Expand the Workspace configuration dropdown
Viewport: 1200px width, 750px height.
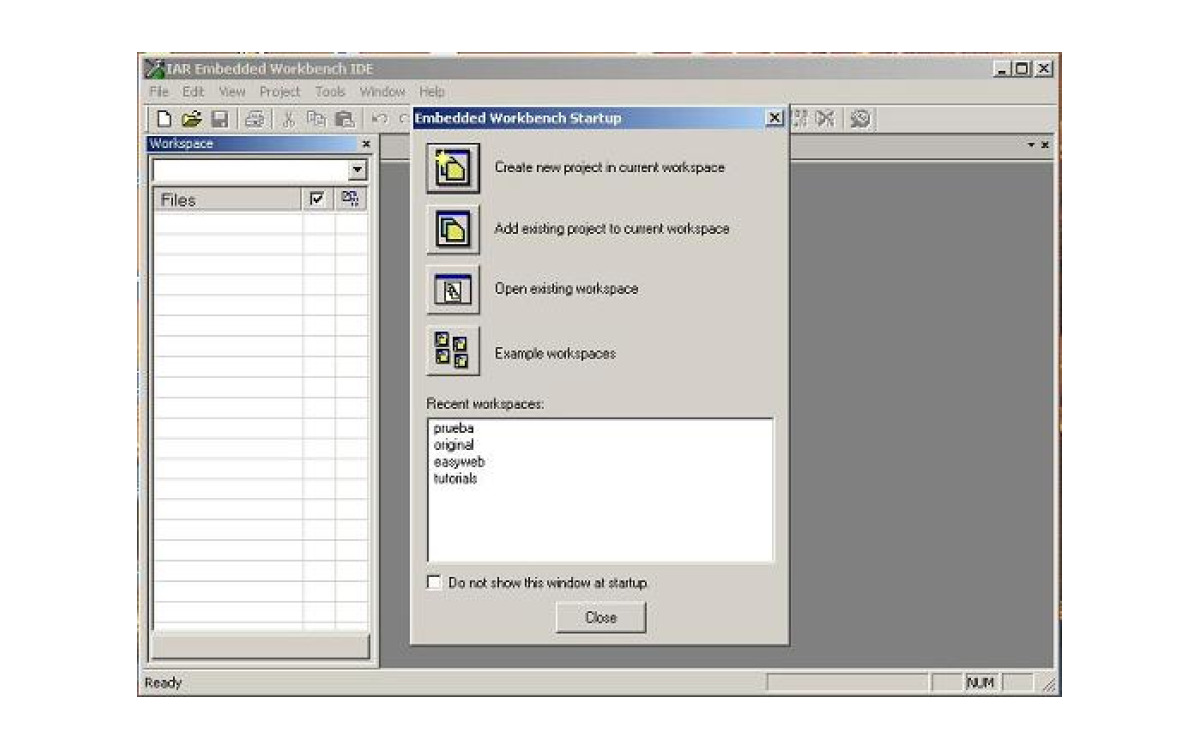tap(358, 171)
